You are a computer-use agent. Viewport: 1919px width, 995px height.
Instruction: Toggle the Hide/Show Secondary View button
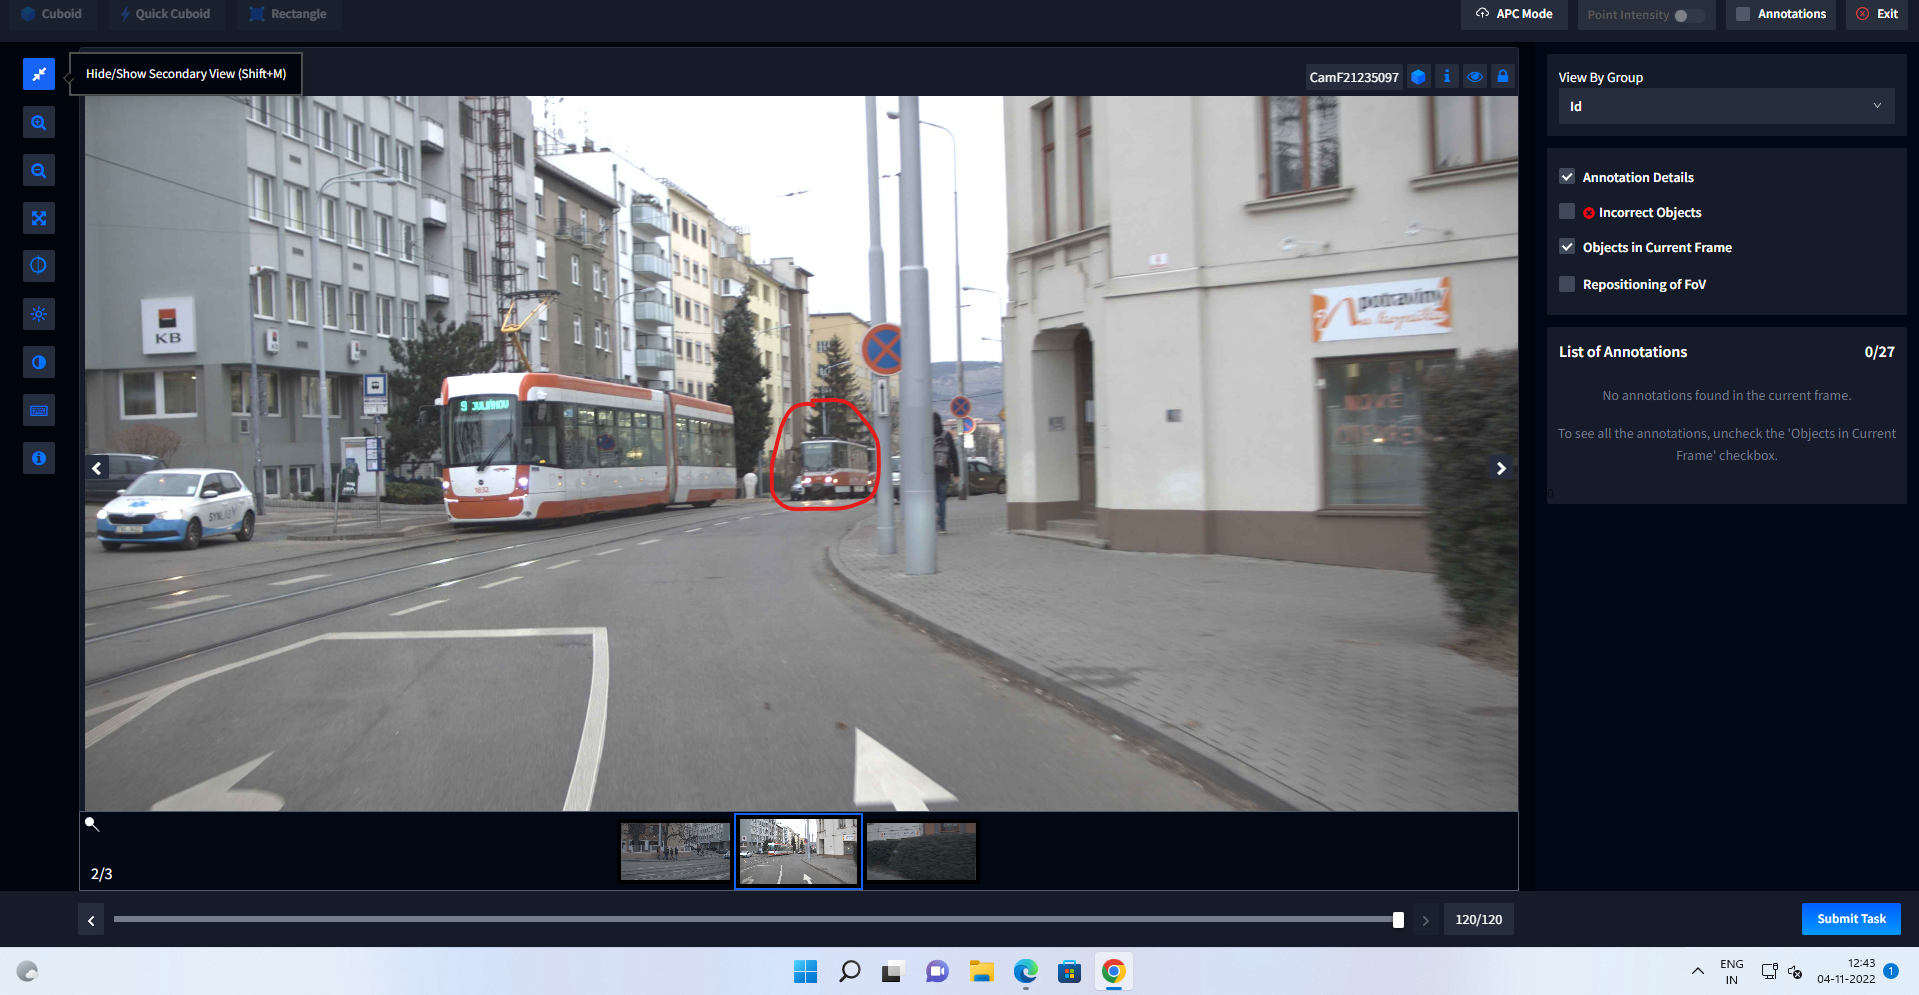39,74
